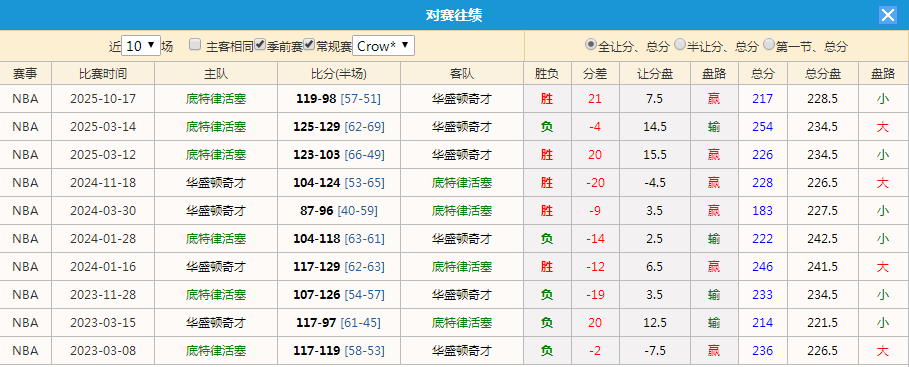The width and height of the screenshot is (909, 367).
Task: Click the 分差 column header
Action: click(595, 74)
